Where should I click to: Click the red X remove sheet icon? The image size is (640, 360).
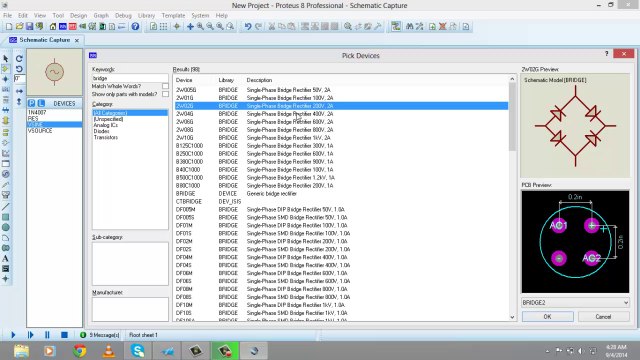point(442,27)
